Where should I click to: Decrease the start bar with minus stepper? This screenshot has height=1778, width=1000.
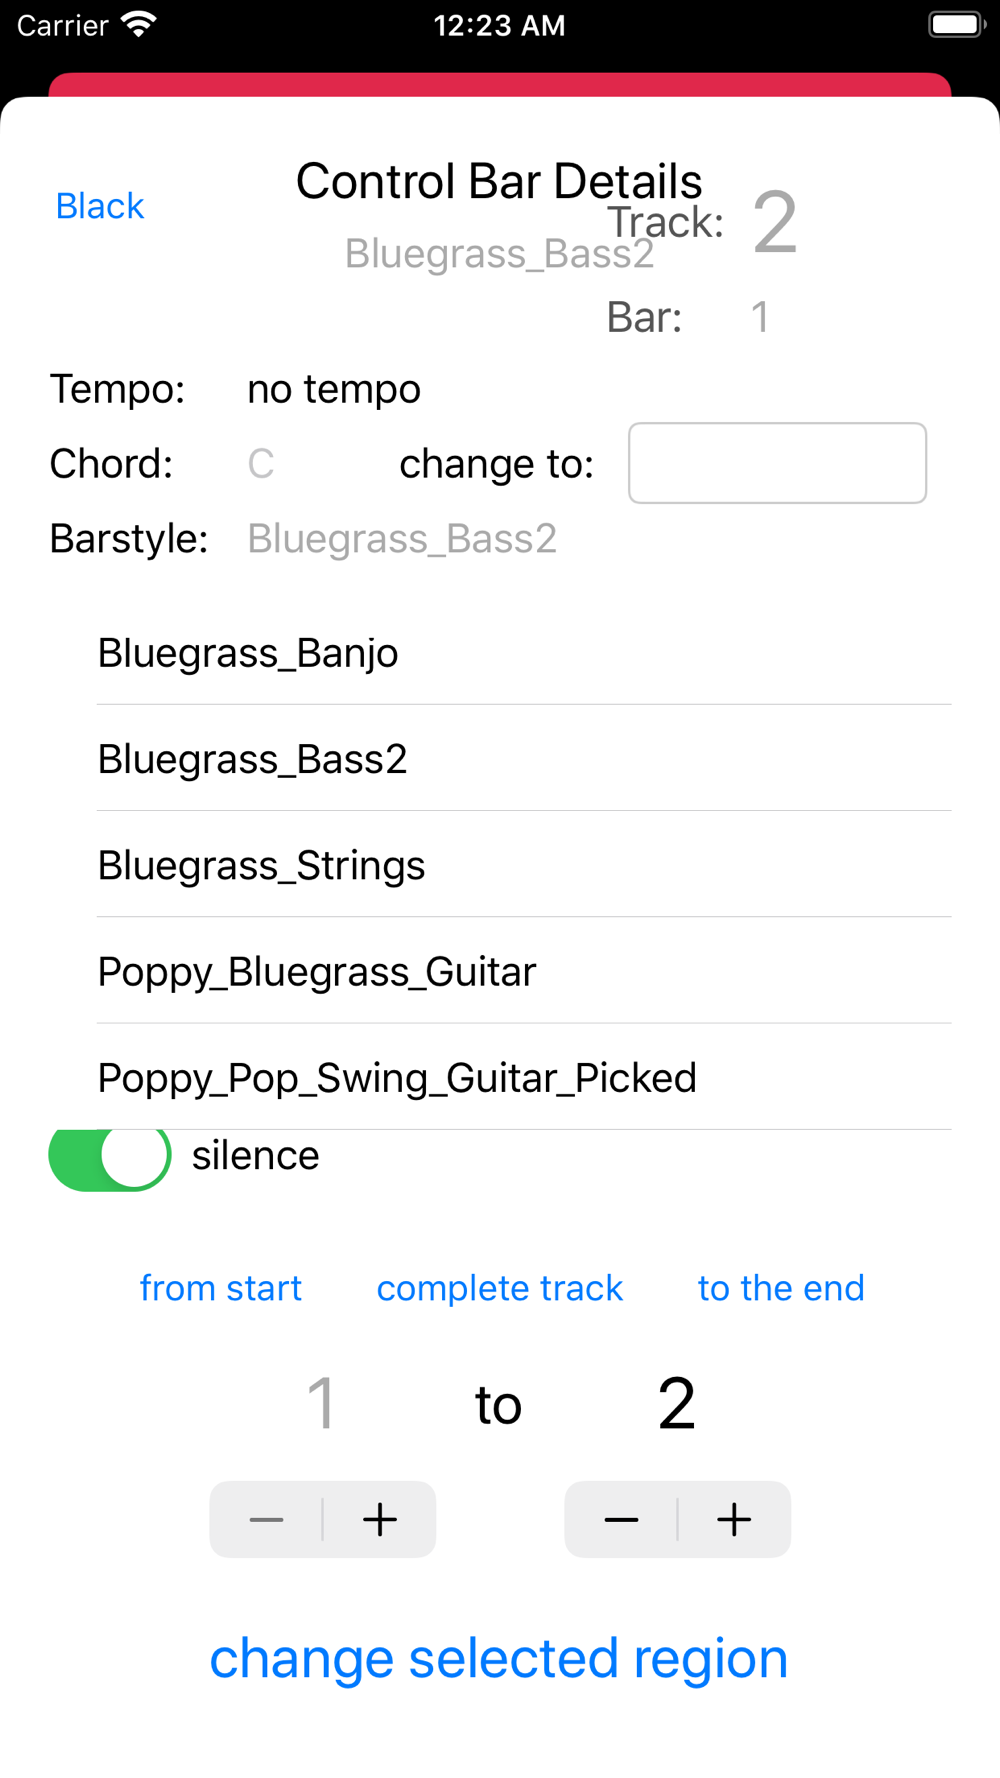[266, 1519]
